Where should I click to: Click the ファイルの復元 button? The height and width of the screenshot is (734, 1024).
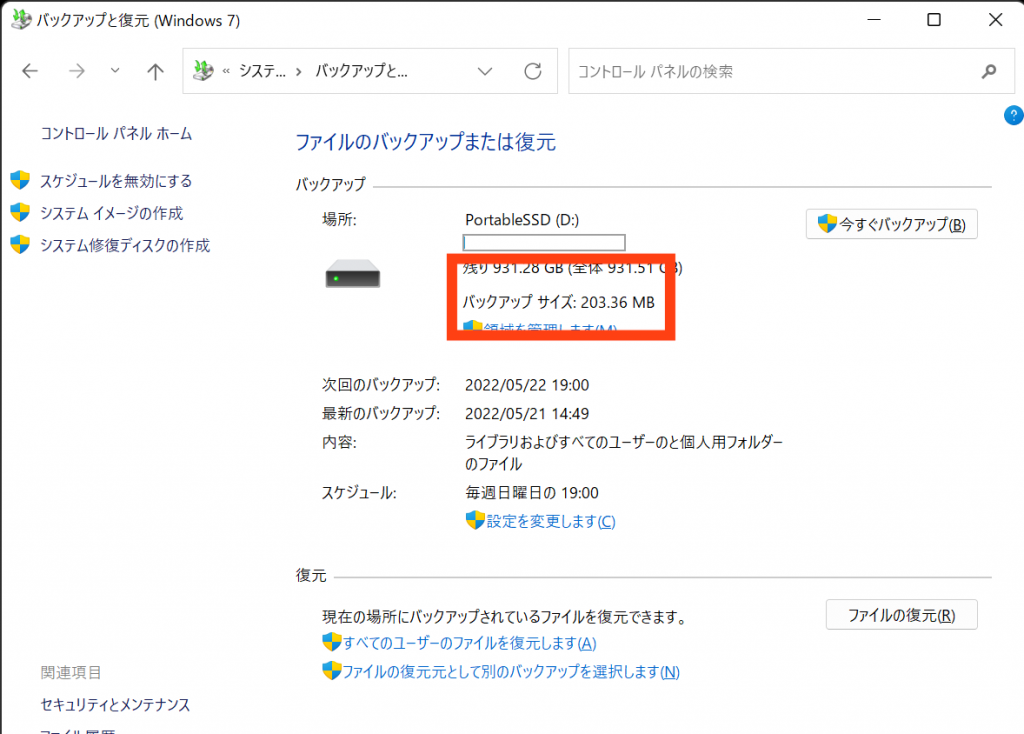[x=901, y=614]
